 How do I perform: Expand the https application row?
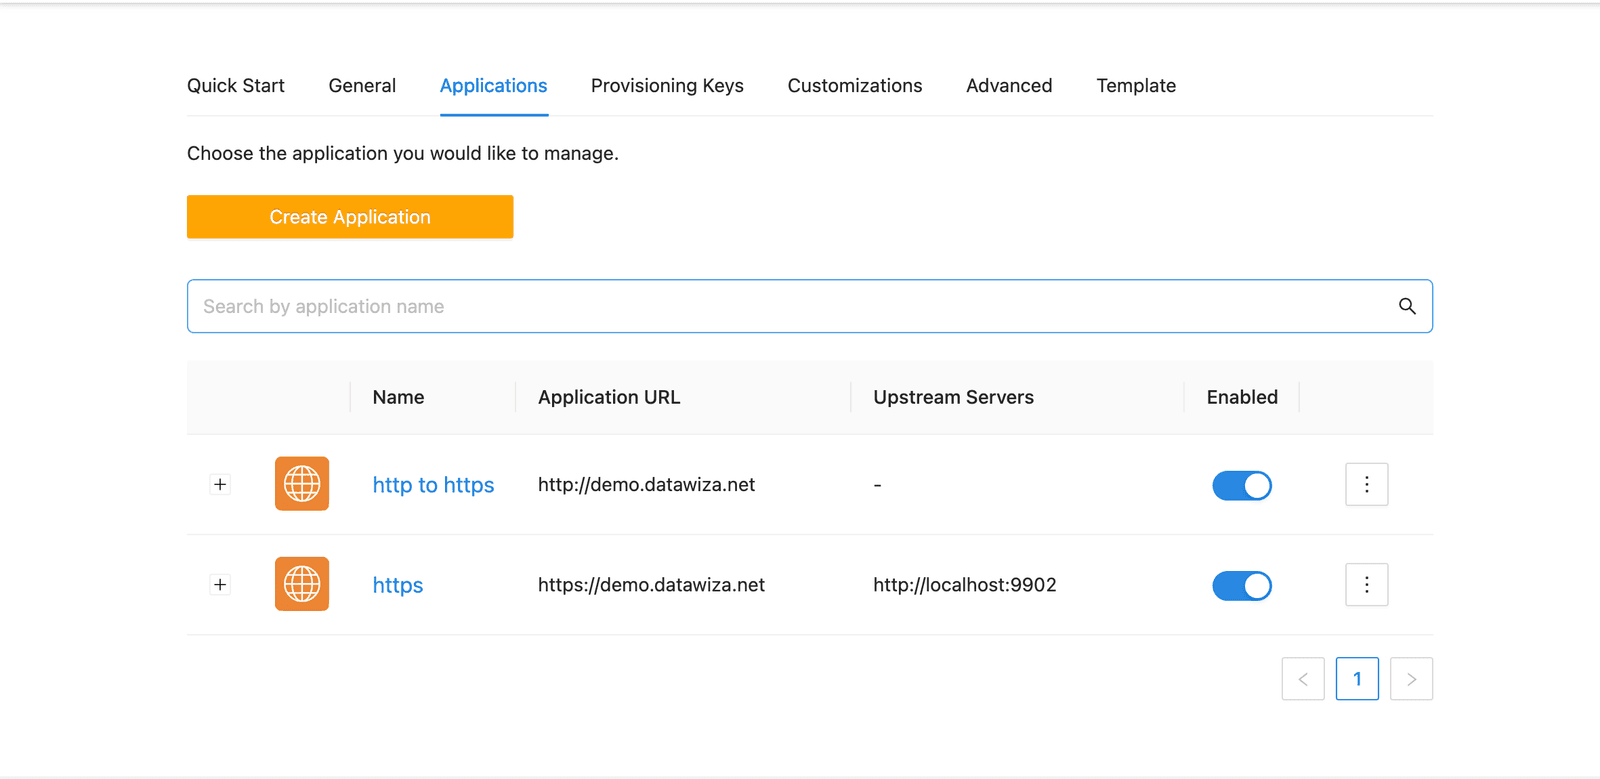tap(220, 584)
